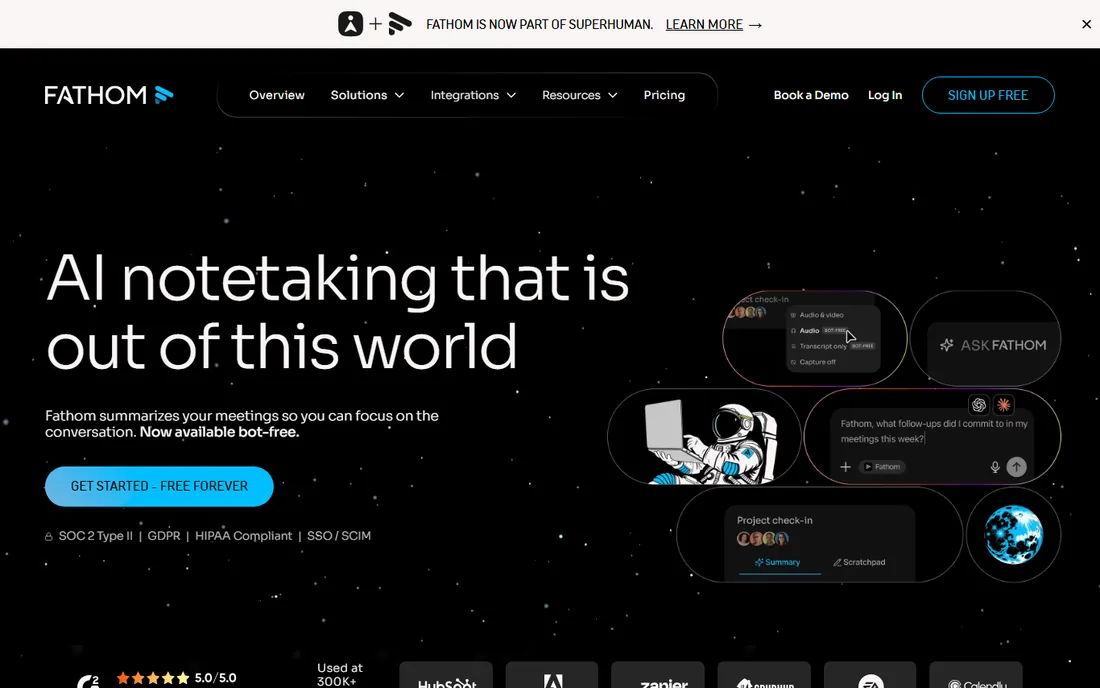The height and width of the screenshot is (688, 1100).
Task: Click the Ask Fathom sparkle icon
Action: click(x=946, y=345)
